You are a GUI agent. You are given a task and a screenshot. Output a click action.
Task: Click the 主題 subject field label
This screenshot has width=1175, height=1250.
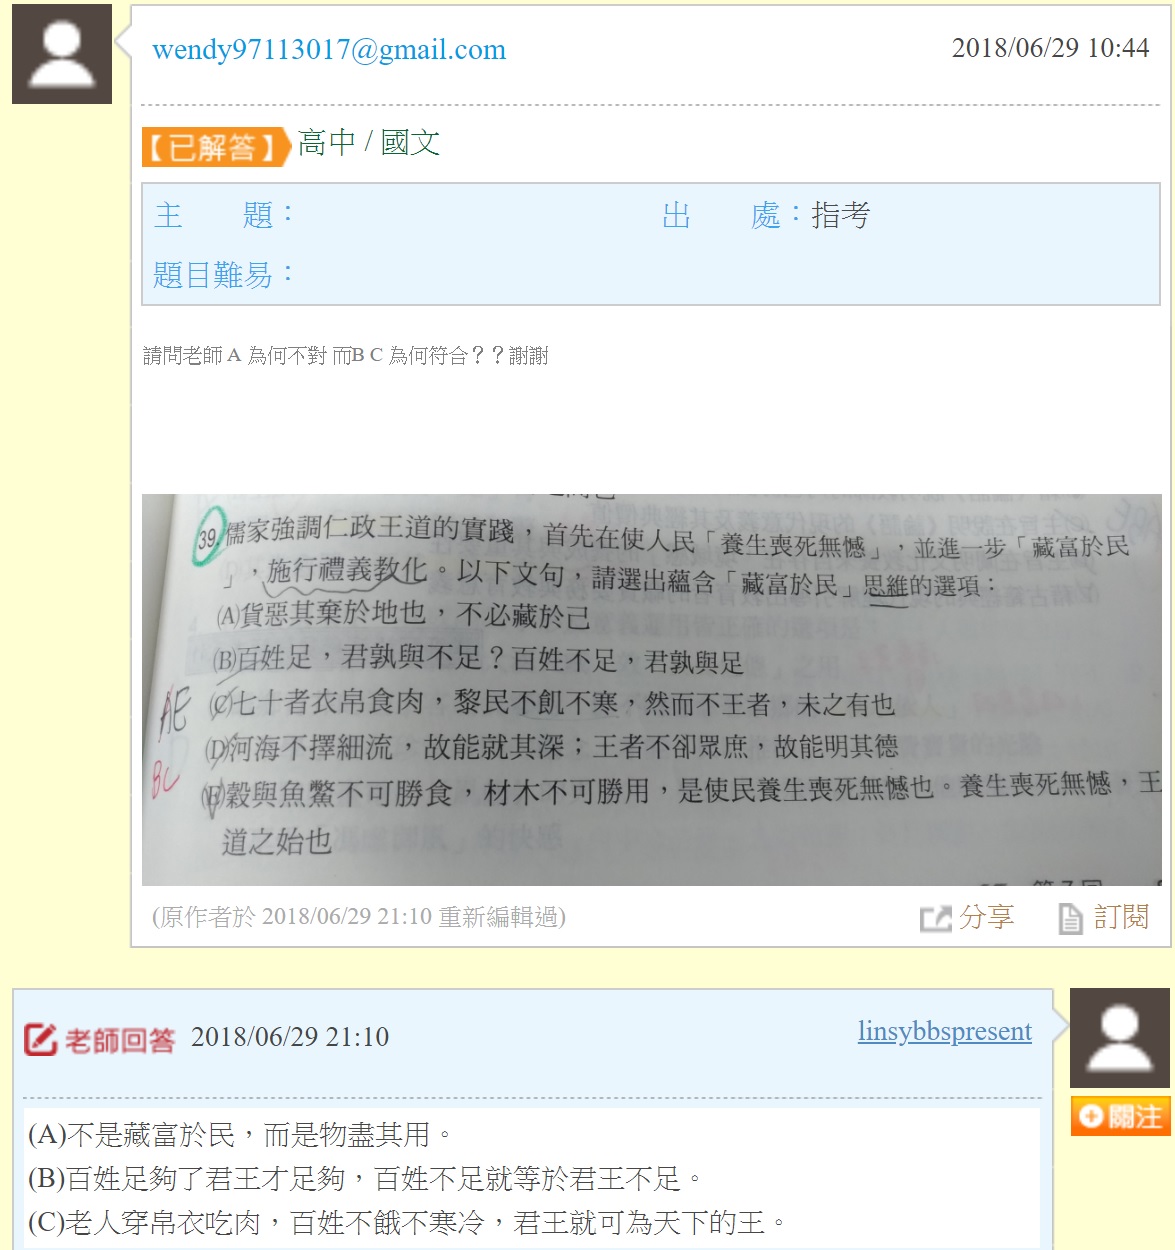[x=224, y=215]
